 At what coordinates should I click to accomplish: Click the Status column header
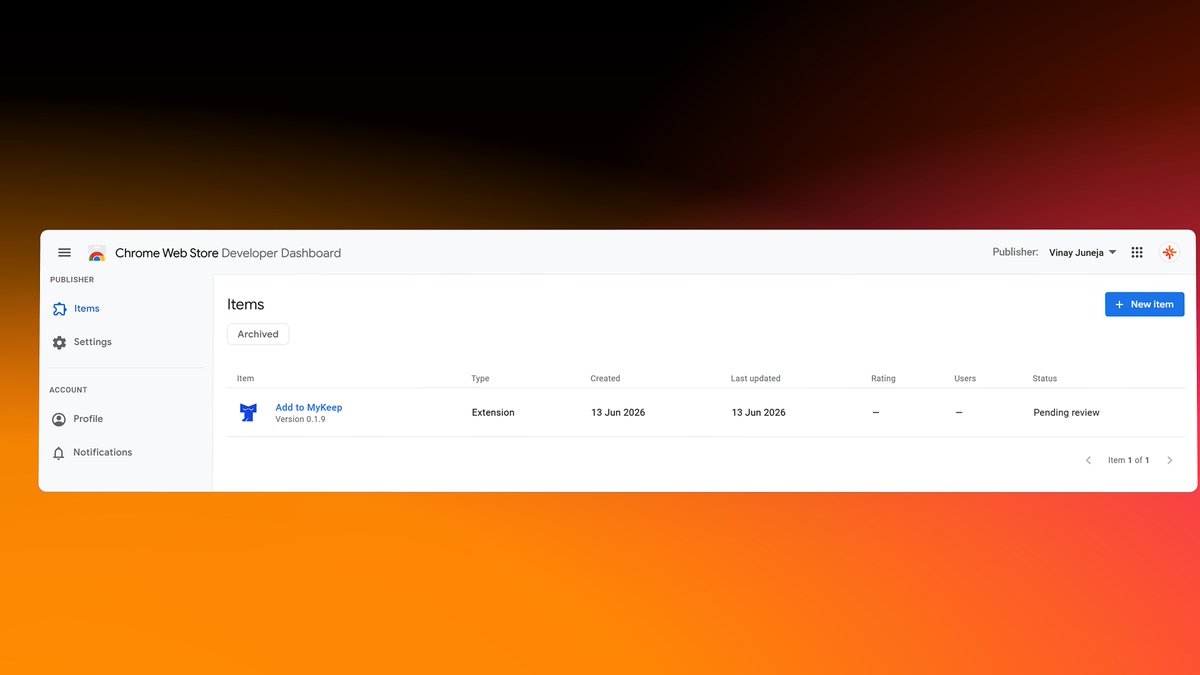point(1045,379)
